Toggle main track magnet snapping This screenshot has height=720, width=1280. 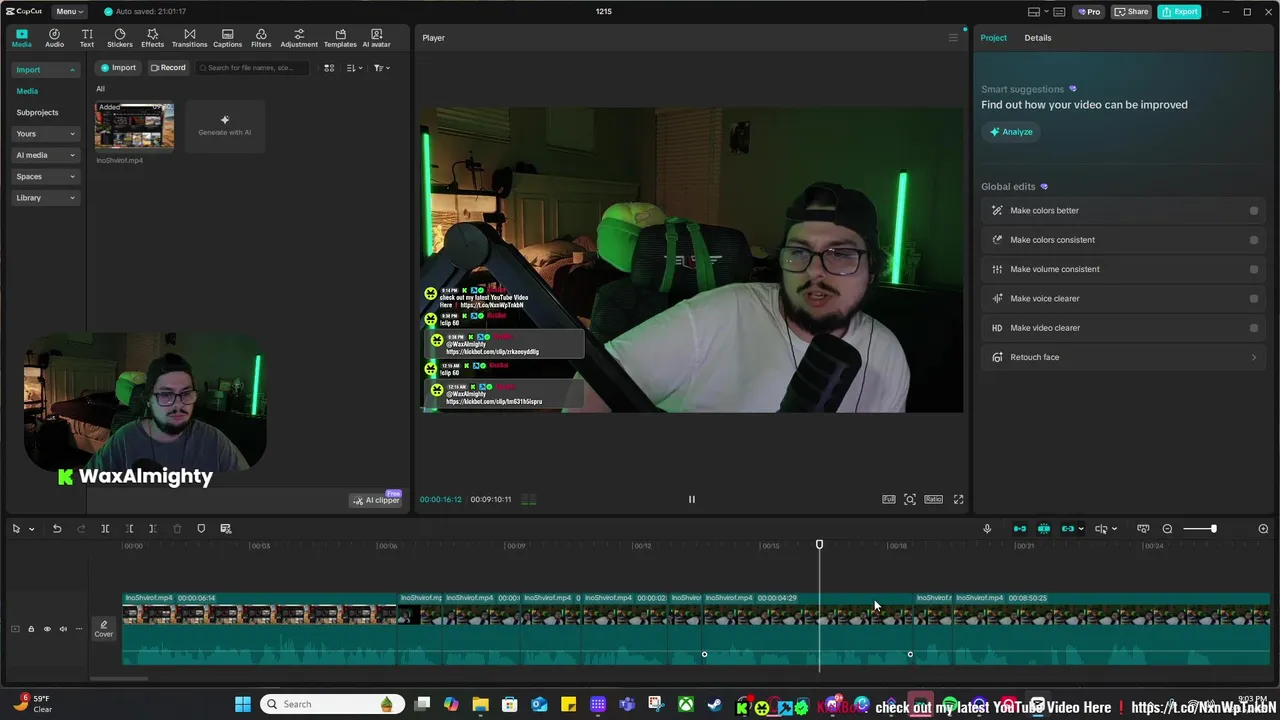[x=1020, y=528]
